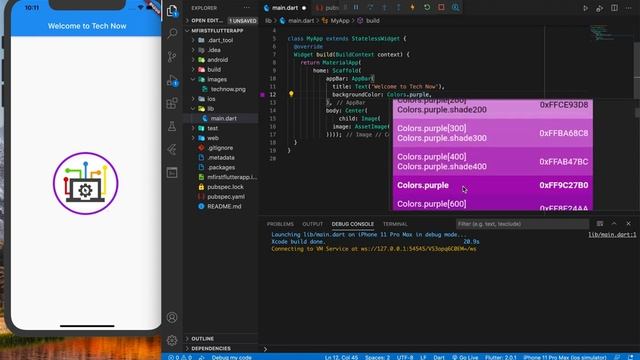
Task: Open the .gitignore file
Action: [220, 148]
